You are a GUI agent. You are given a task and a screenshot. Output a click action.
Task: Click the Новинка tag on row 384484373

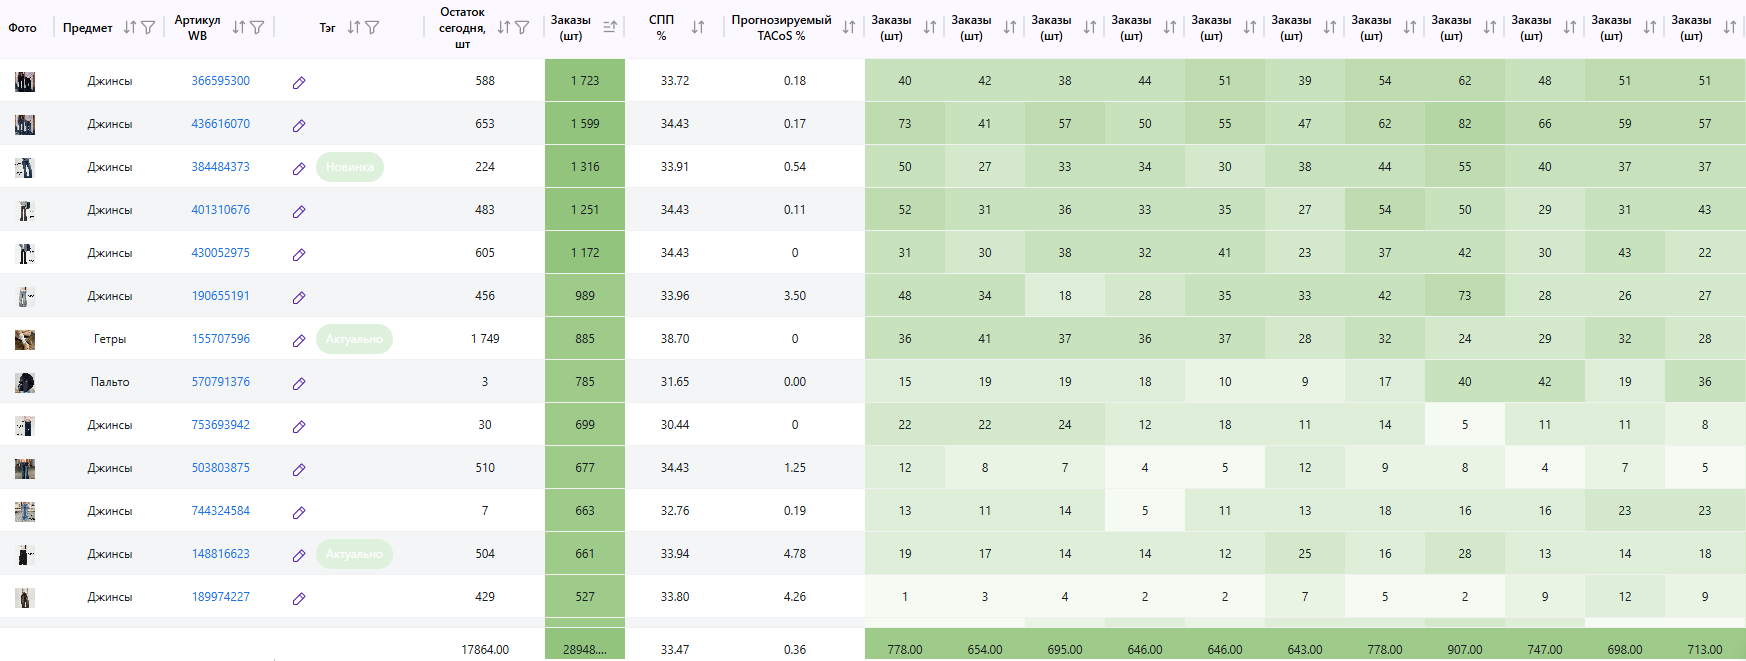pyautogui.click(x=350, y=167)
